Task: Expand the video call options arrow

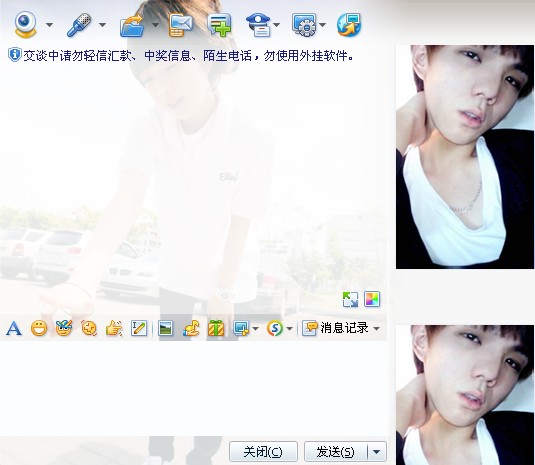Action: click(49, 25)
